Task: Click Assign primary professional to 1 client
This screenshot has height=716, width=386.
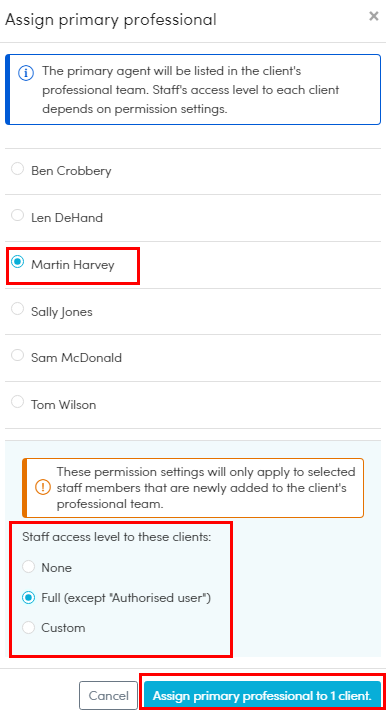Action: 262,695
